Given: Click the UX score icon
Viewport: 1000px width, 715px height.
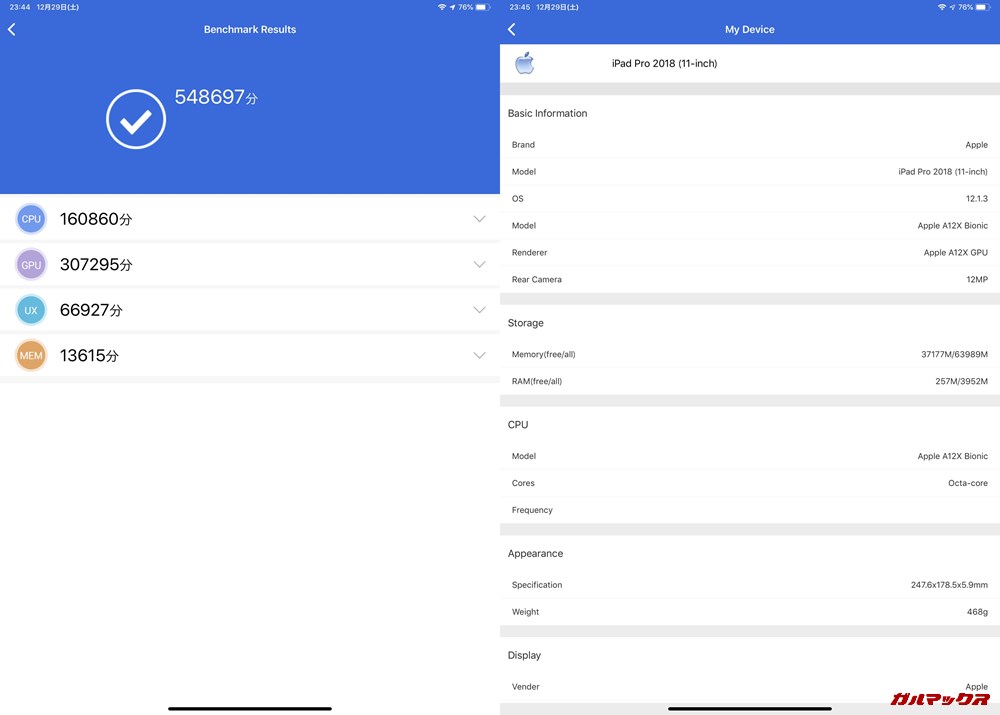Looking at the screenshot, I should (x=31, y=310).
